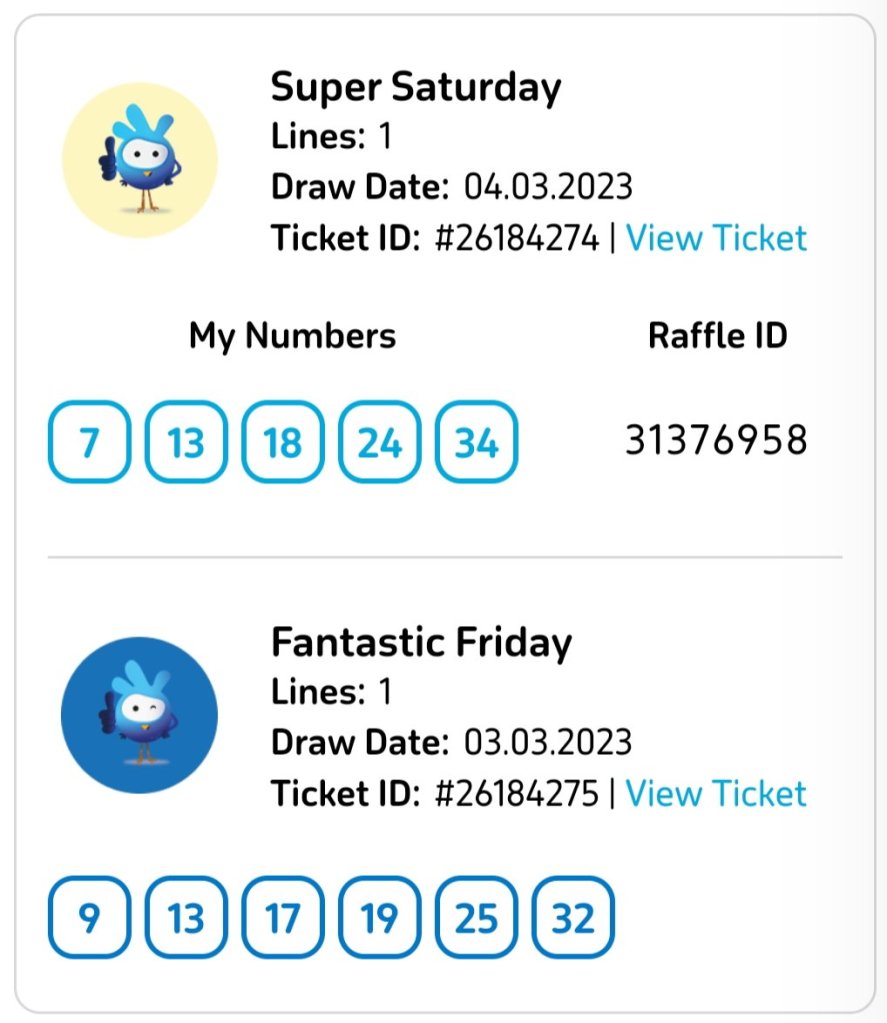Select number 7 ball in Super Saturday

click(89, 441)
